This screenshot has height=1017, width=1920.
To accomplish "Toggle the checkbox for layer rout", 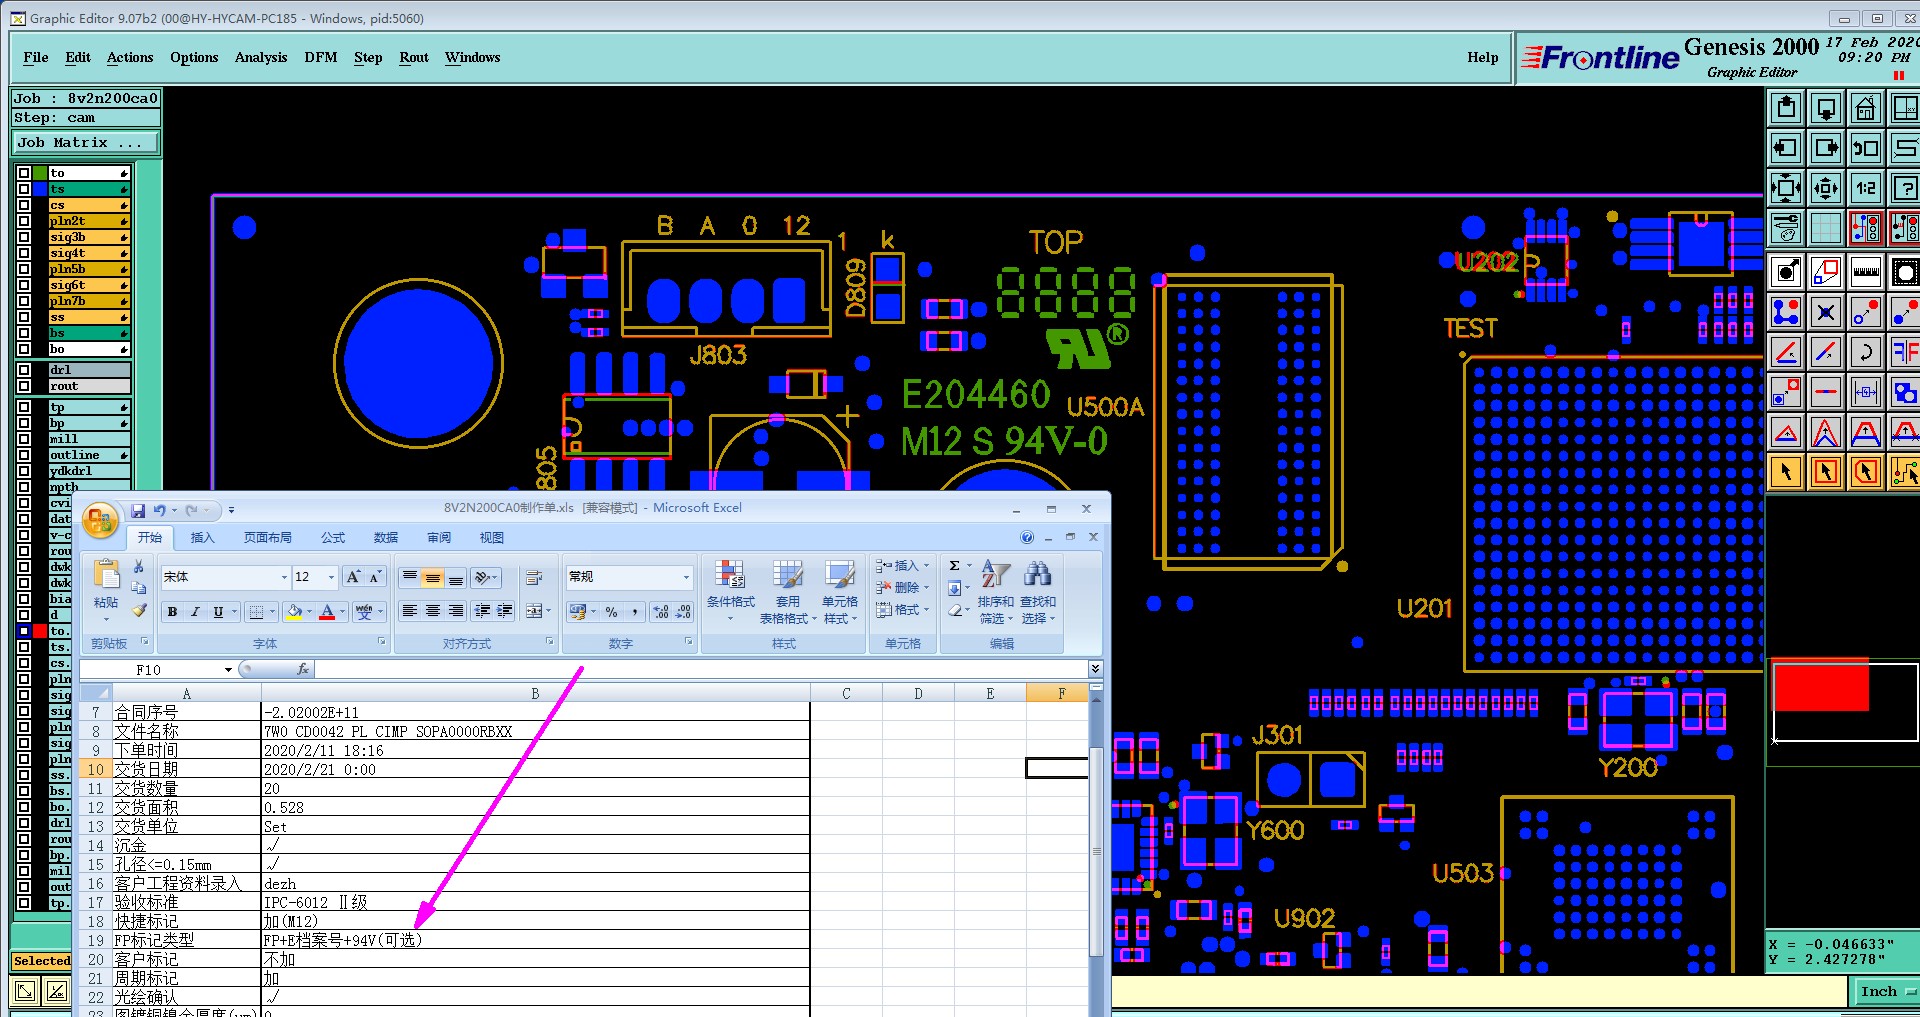I will [x=24, y=386].
